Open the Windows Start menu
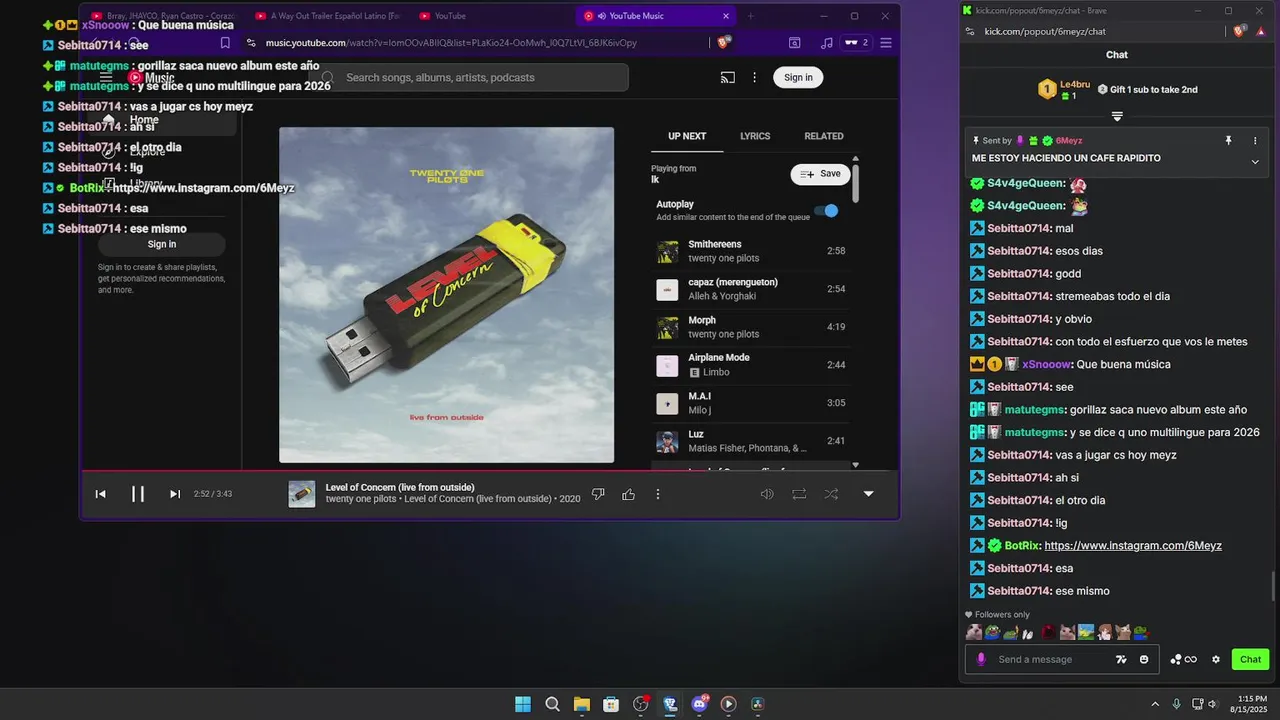This screenshot has width=1280, height=720. pyautogui.click(x=523, y=704)
